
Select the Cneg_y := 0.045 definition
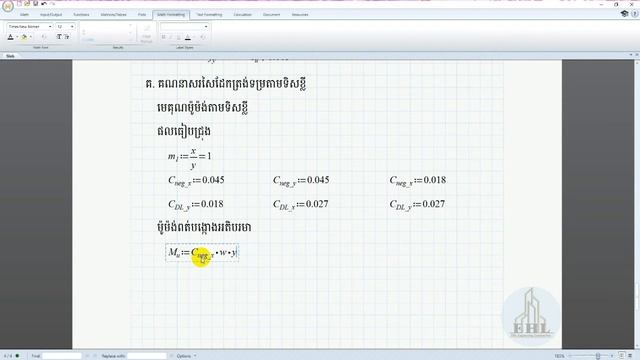[x=301, y=181]
